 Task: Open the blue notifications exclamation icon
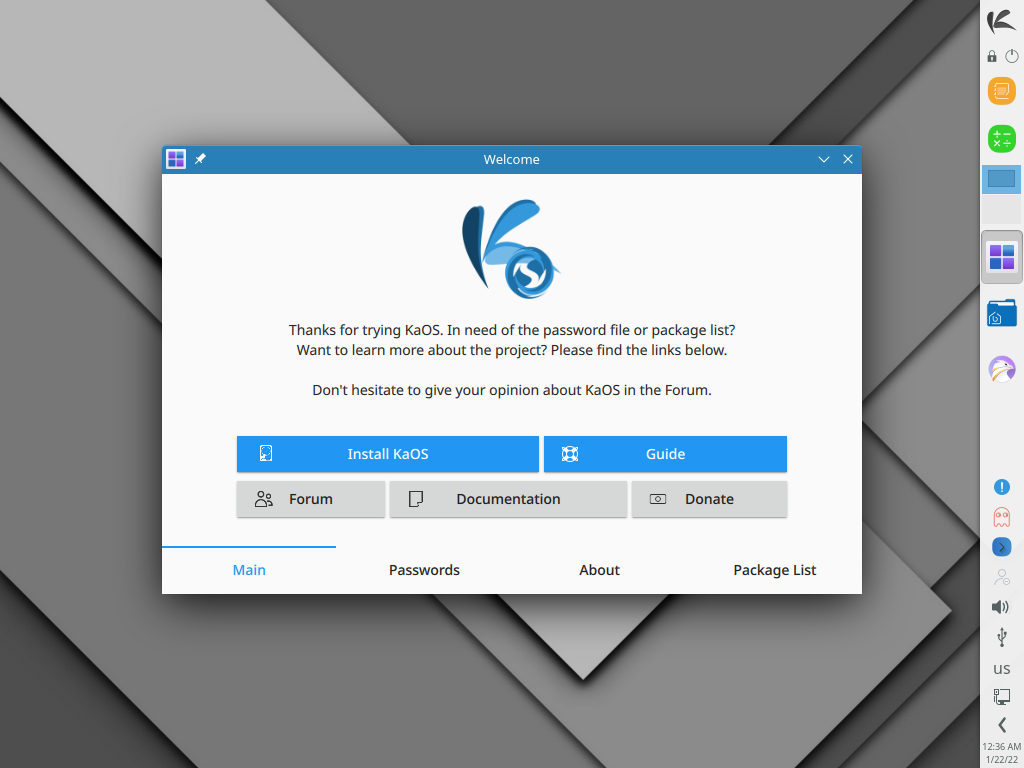(1001, 487)
